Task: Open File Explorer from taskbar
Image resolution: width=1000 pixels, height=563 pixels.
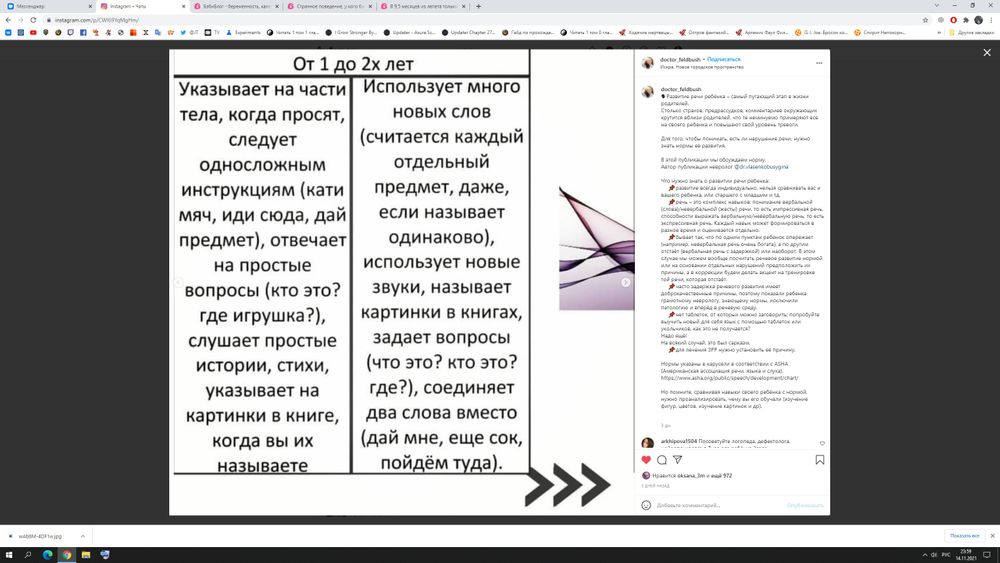Action: 85,555
